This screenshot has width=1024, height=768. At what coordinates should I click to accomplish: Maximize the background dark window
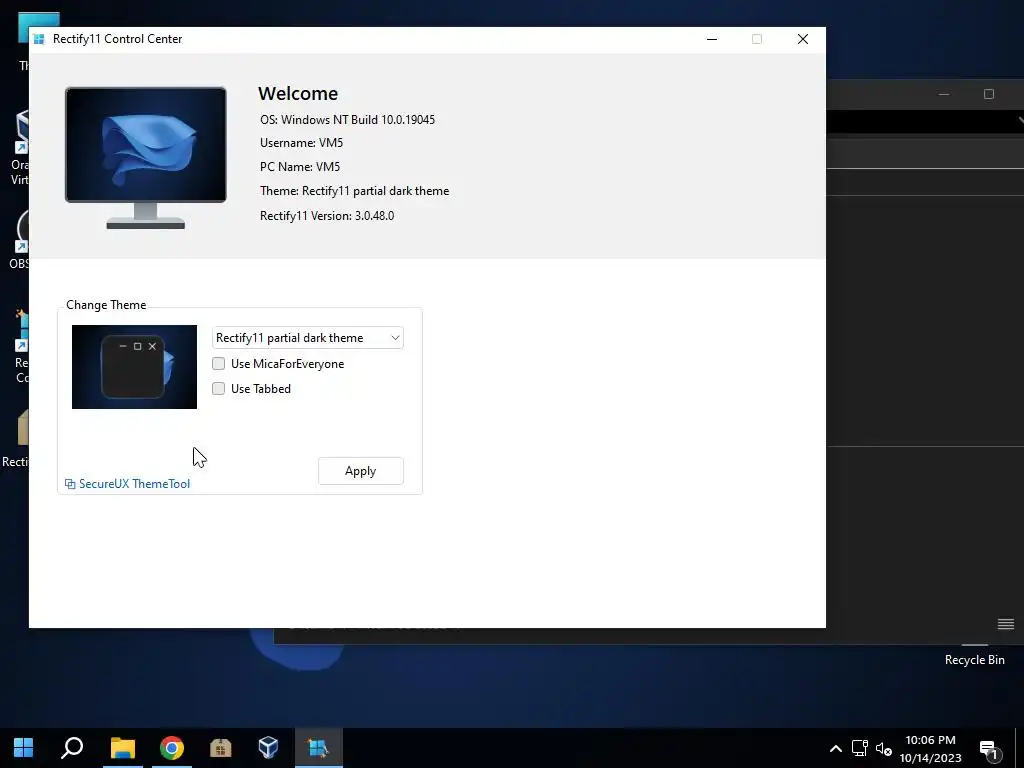[x=989, y=94]
